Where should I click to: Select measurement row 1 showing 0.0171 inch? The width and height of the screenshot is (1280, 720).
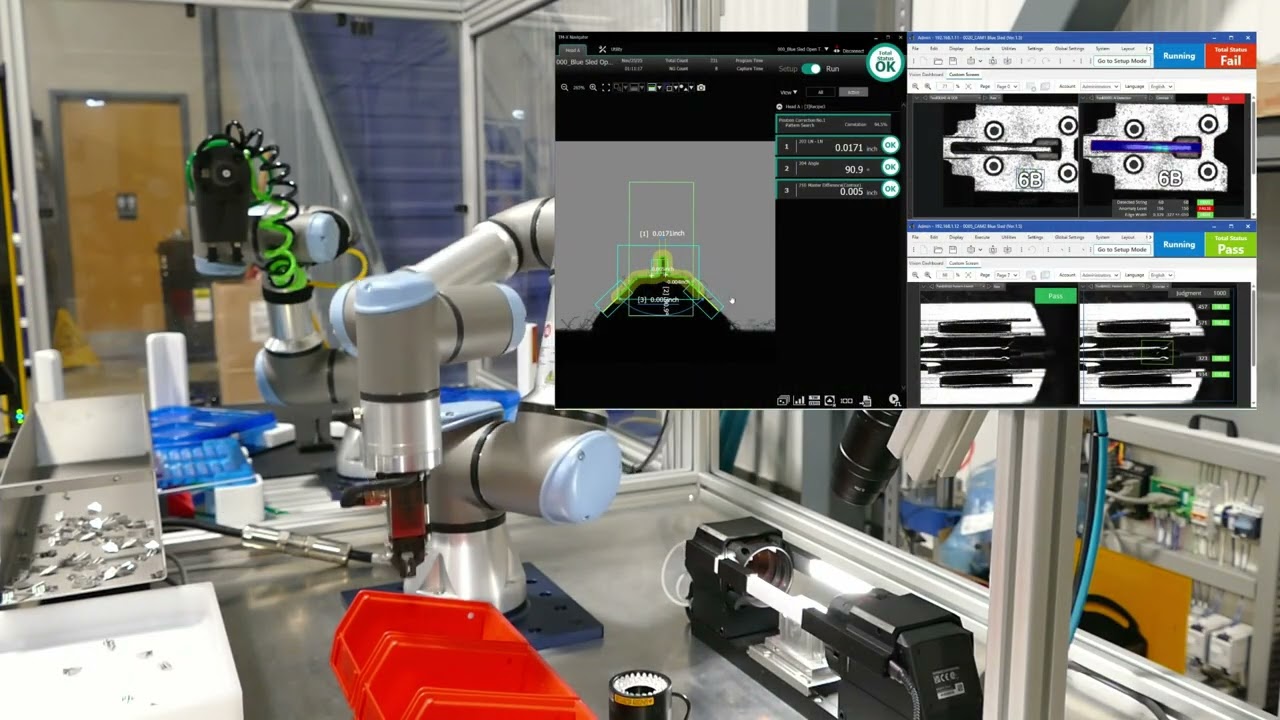[x=838, y=146]
